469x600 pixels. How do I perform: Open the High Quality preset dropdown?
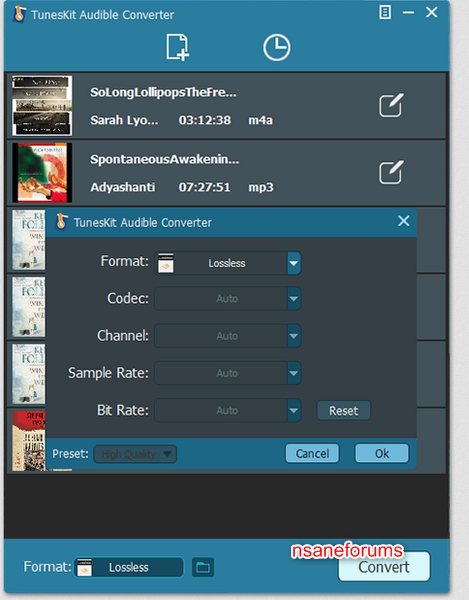click(x=135, y=454)
